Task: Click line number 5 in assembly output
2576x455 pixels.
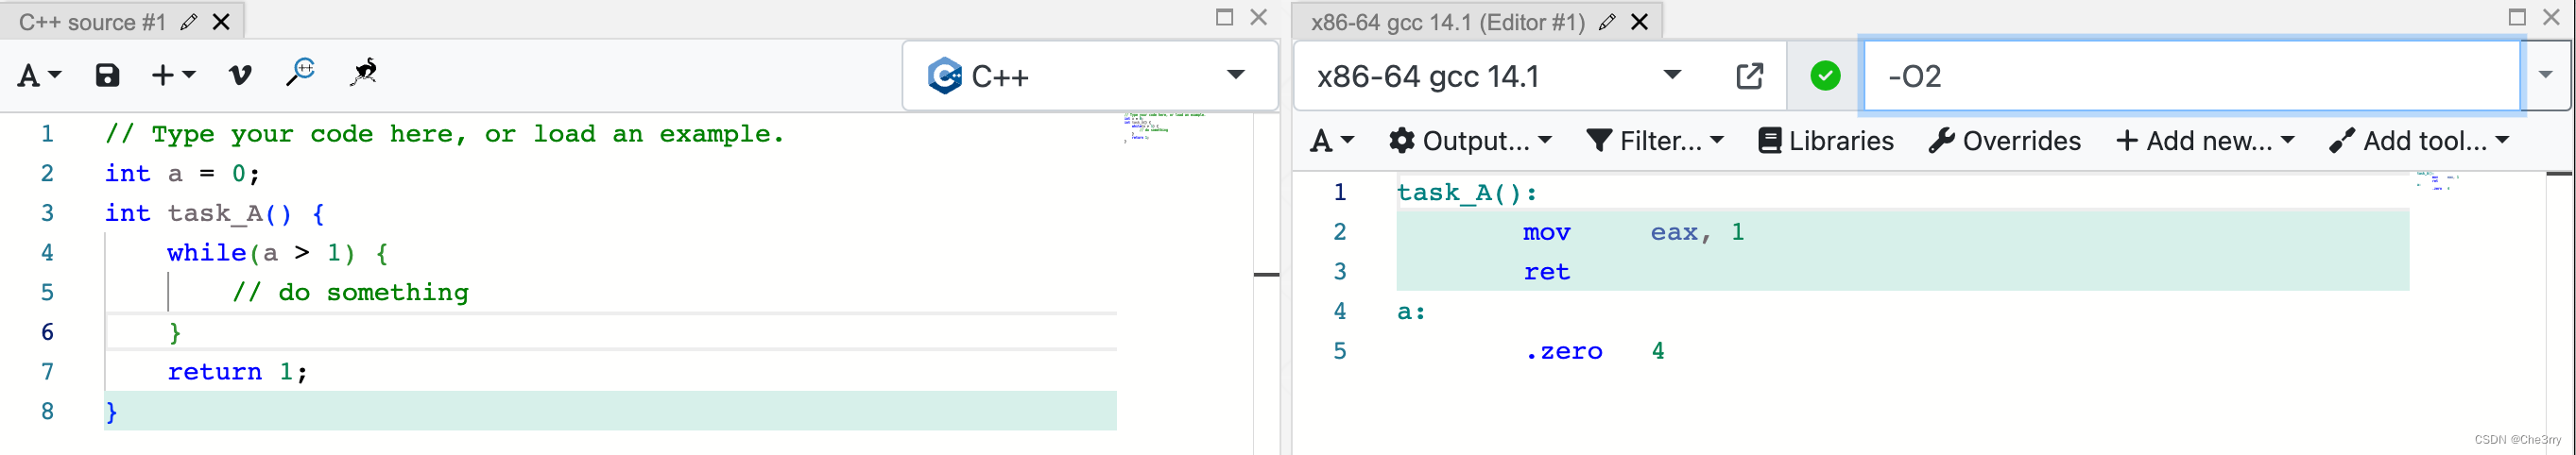Action: pos(1340,351)
